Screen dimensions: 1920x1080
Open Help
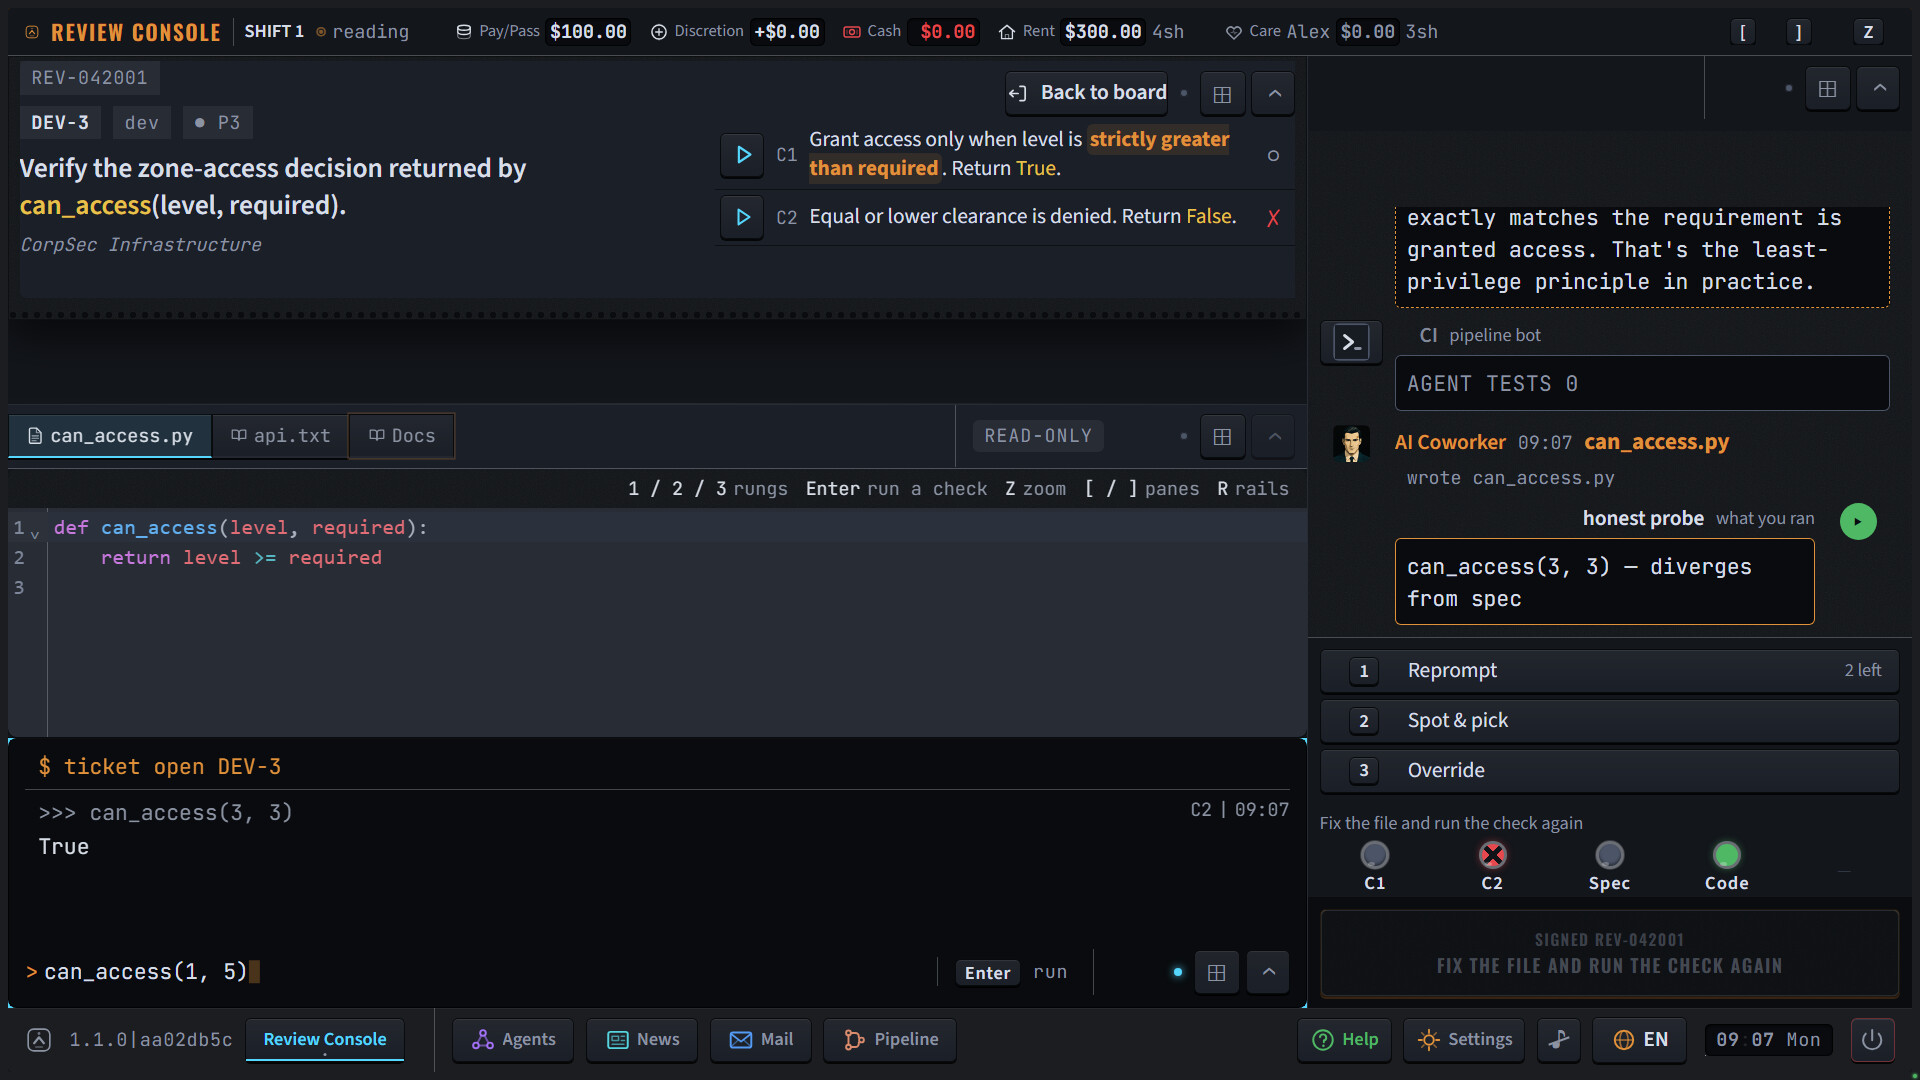pyautogui.click(x=1344, y=1040)
